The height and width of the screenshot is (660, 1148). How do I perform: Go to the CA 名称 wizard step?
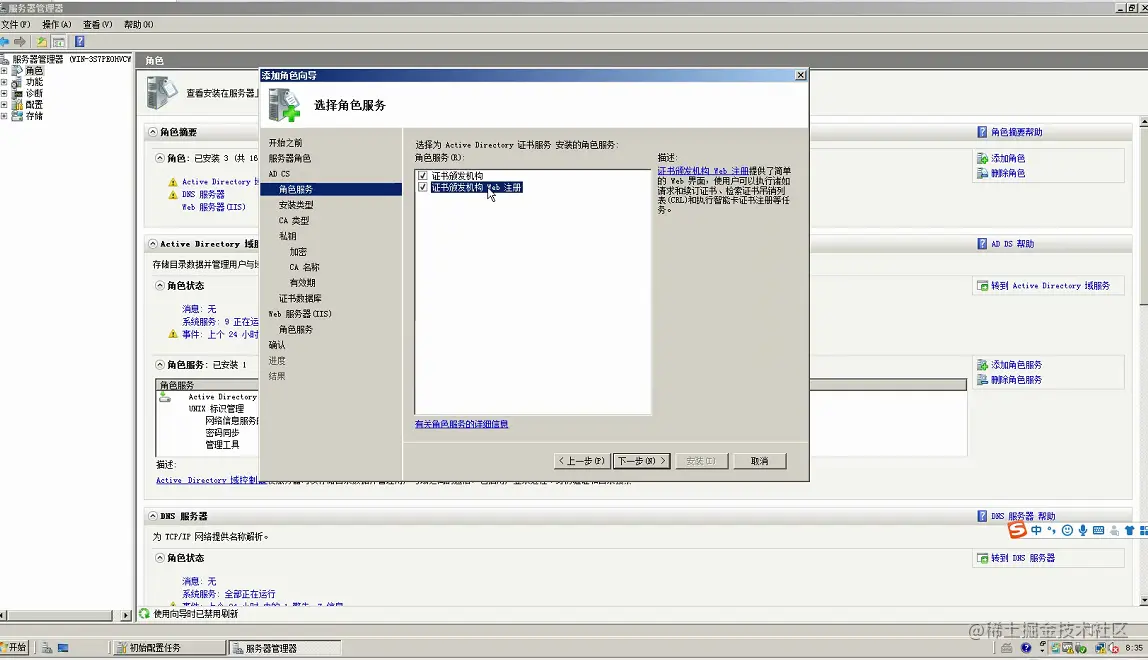304,267
